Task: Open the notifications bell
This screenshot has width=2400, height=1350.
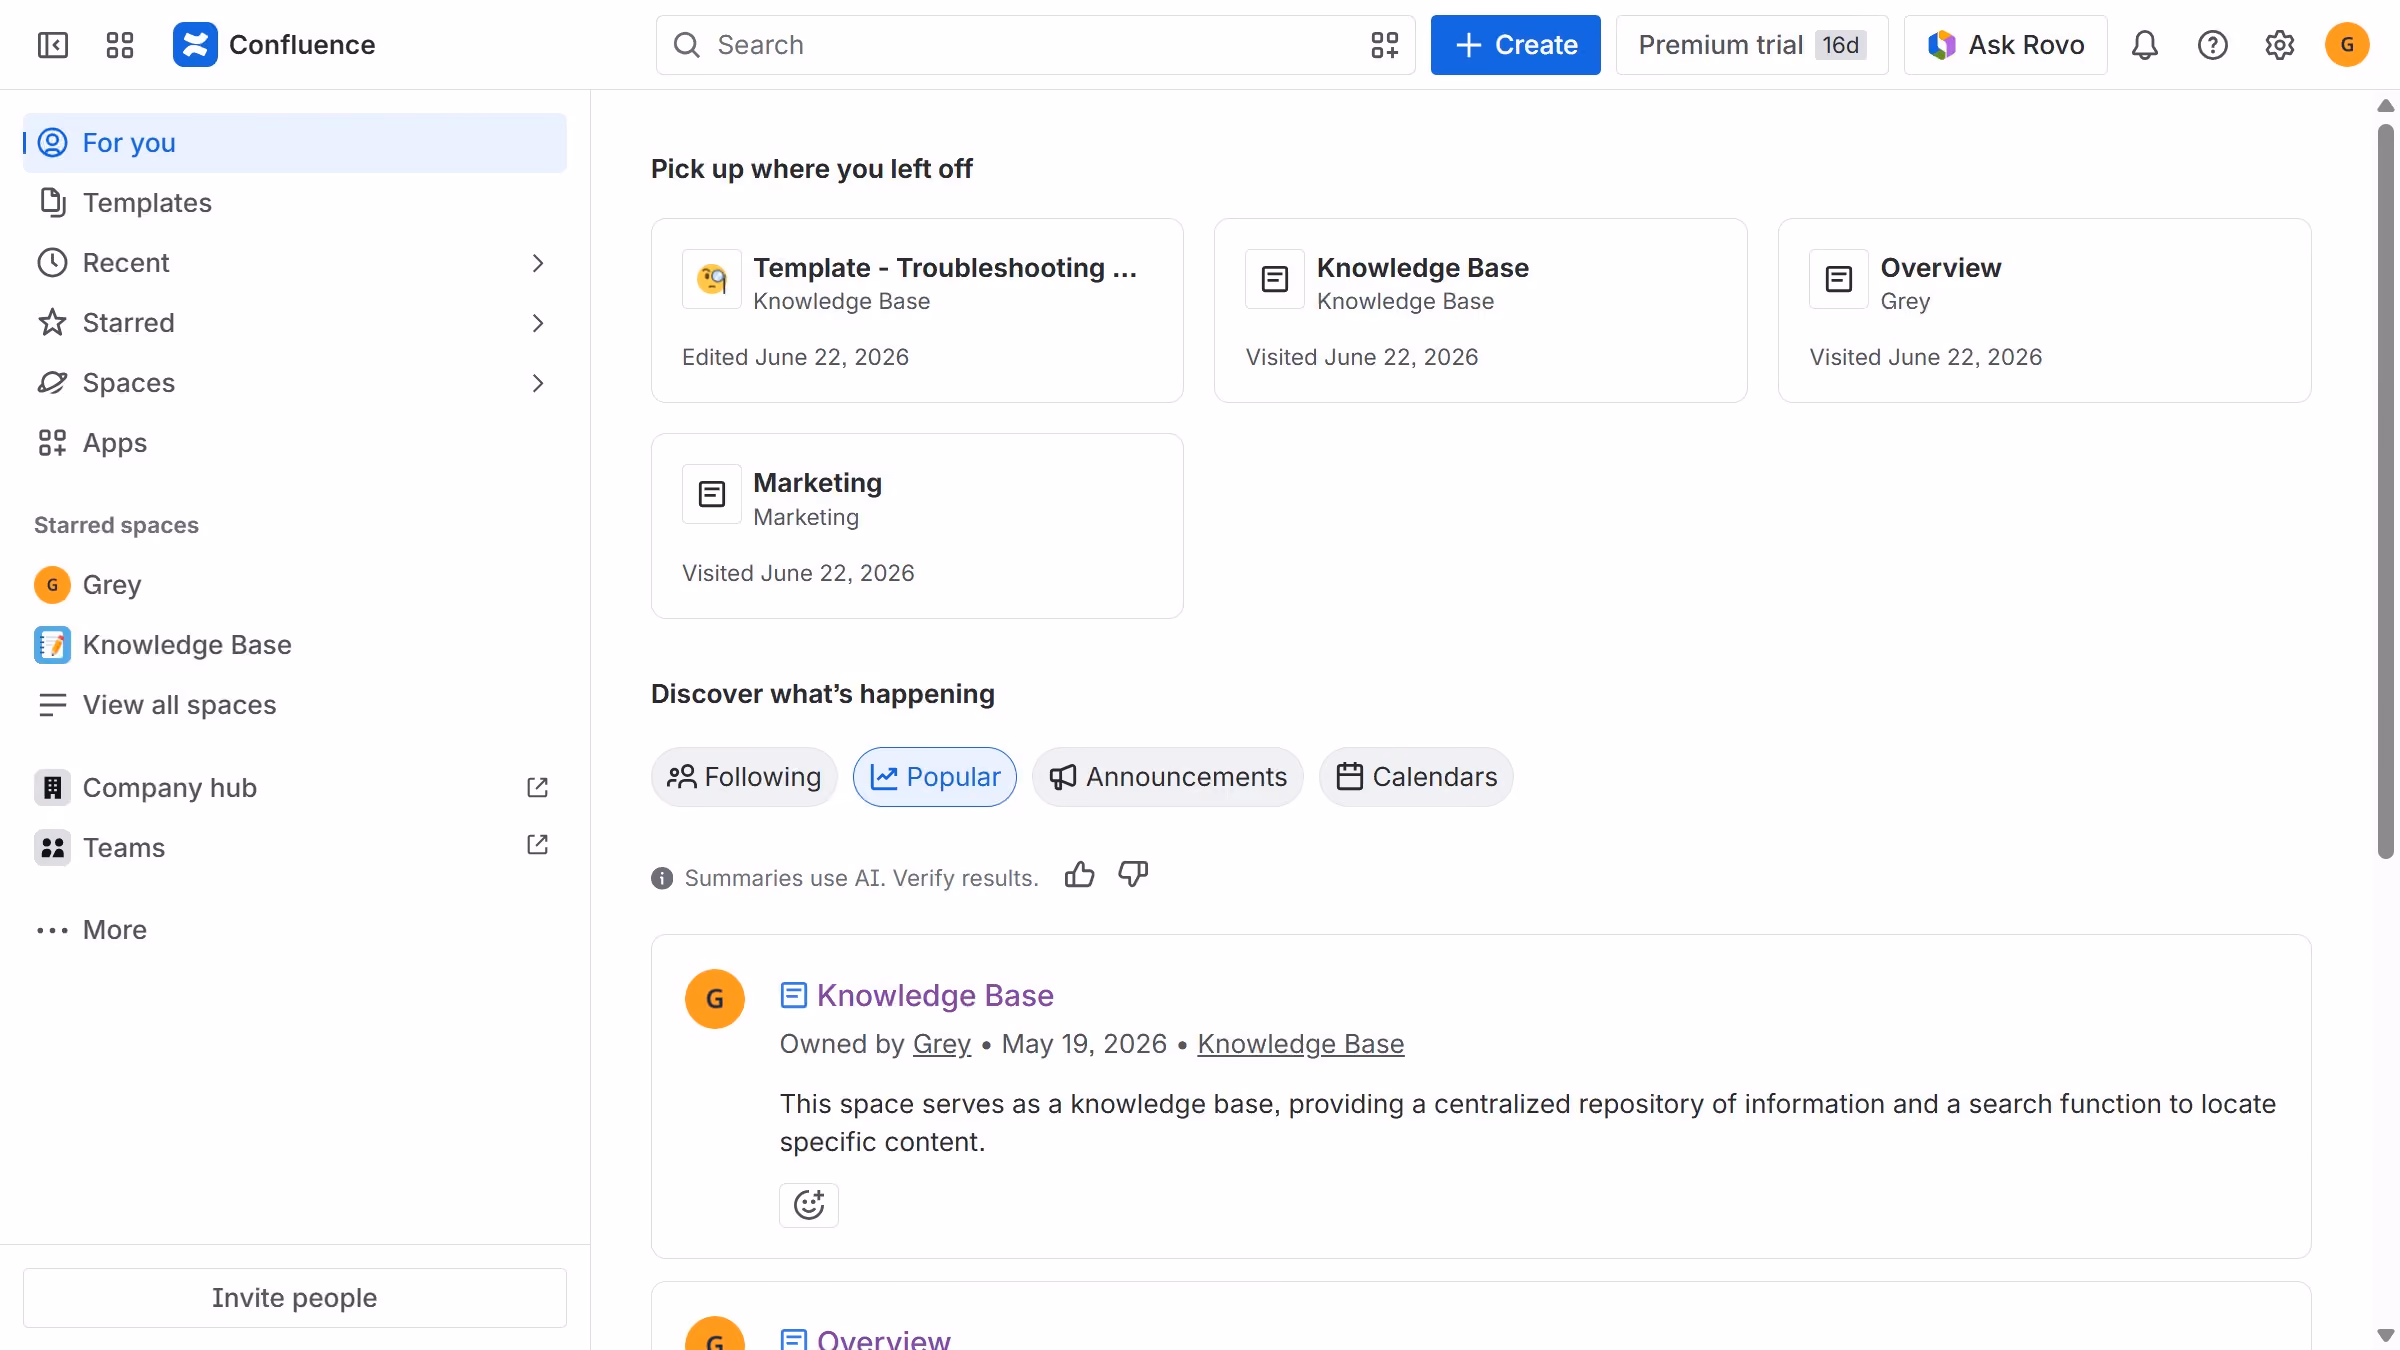Action: click(x=2145, y=45)
